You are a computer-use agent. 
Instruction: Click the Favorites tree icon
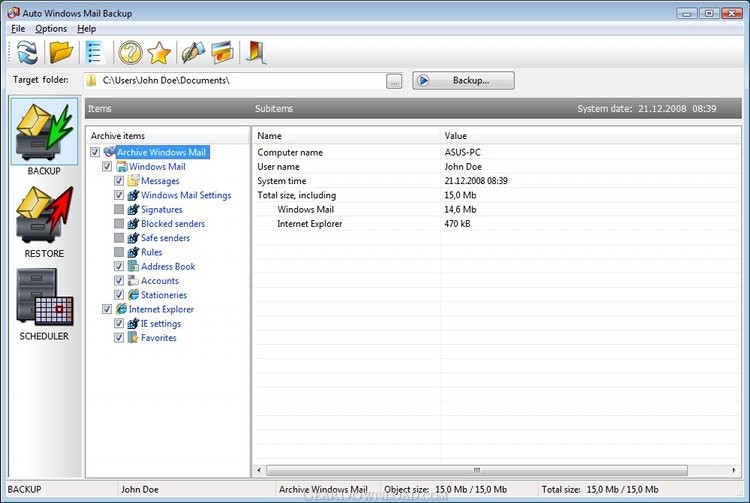(133, 338)
